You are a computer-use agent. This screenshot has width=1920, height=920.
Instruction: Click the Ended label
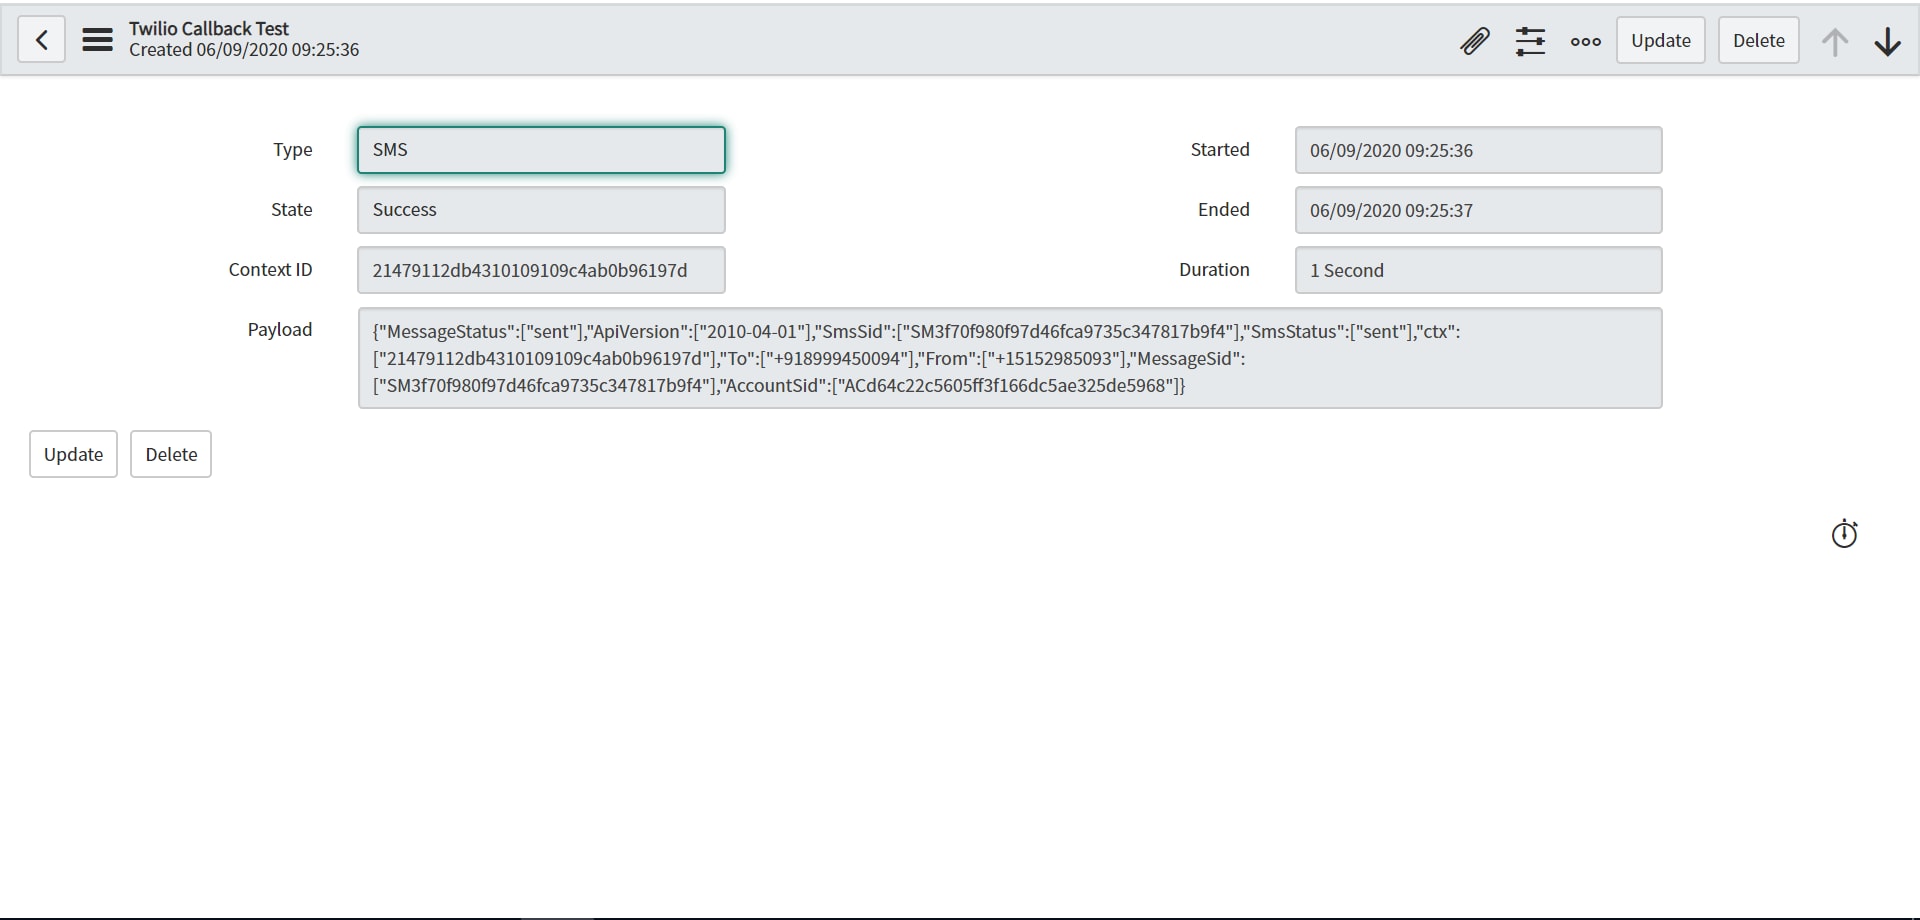click(x=1224, y=210)
